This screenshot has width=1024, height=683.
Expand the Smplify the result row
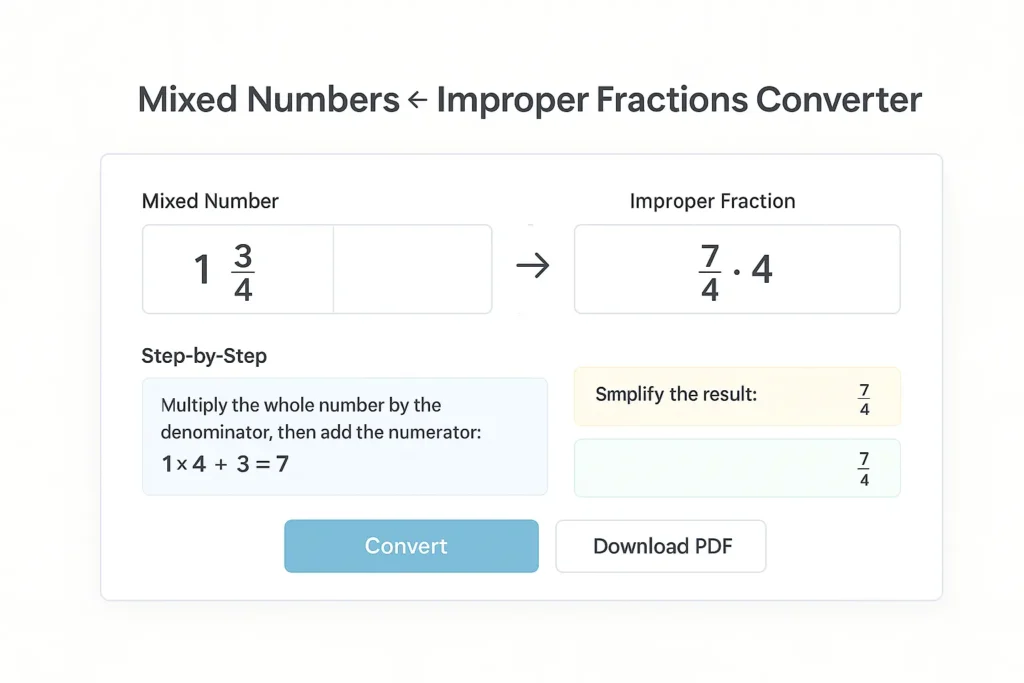(737, 396)
